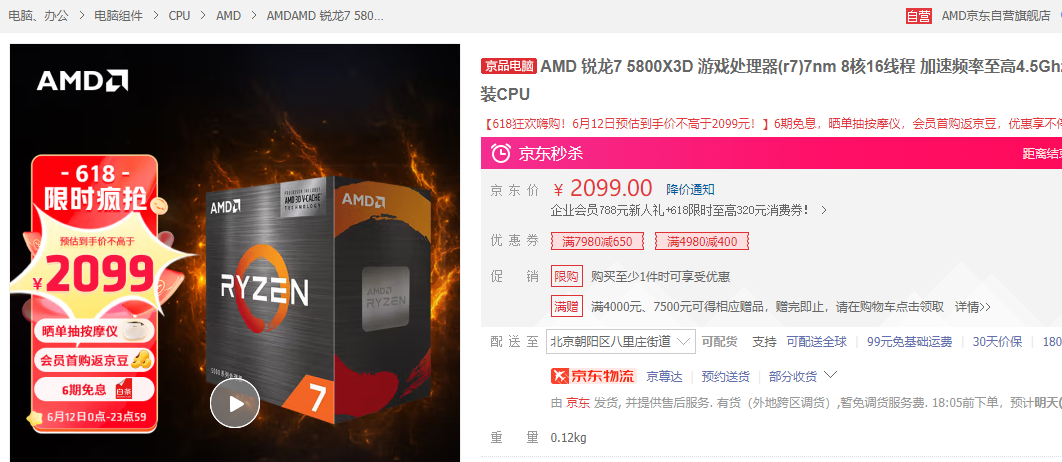Expand the 部分收货 services chevron
The width and height of the screenshot is (1062, 462).
point(830,374)
